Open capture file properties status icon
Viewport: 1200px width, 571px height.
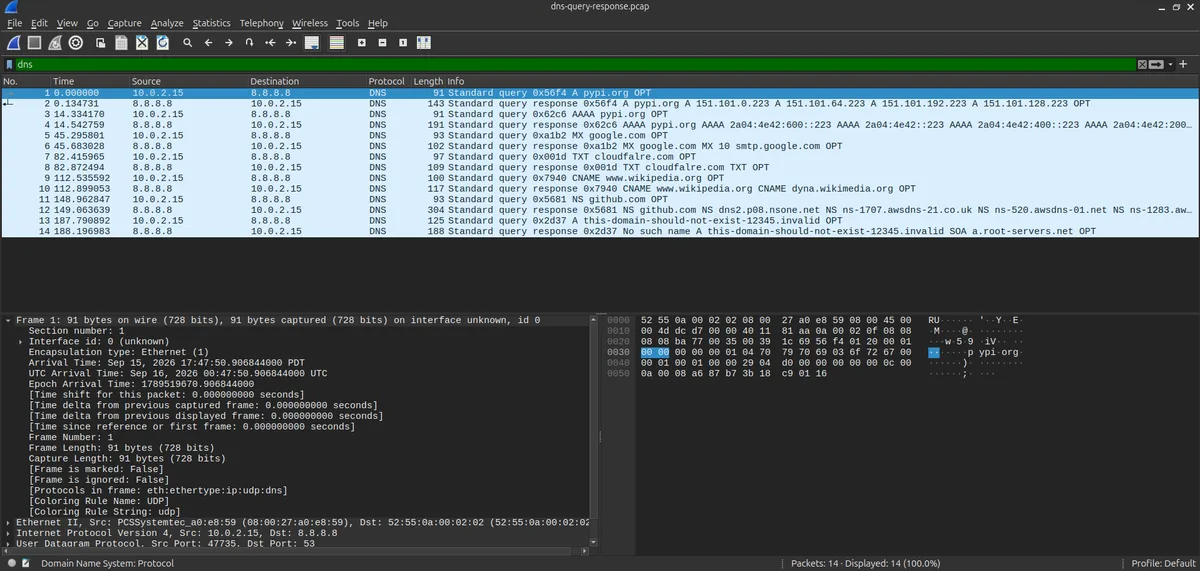click(x=27, y=563)
